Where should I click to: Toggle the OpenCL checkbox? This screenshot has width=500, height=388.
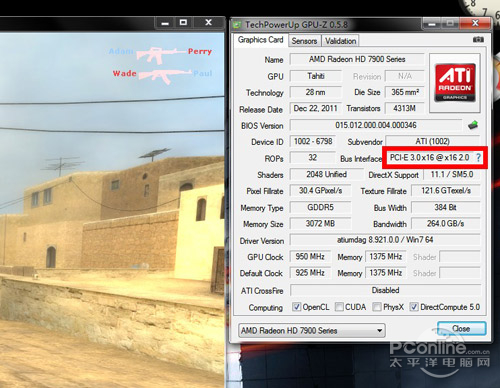pyautogui.click(x=296, y=307)
